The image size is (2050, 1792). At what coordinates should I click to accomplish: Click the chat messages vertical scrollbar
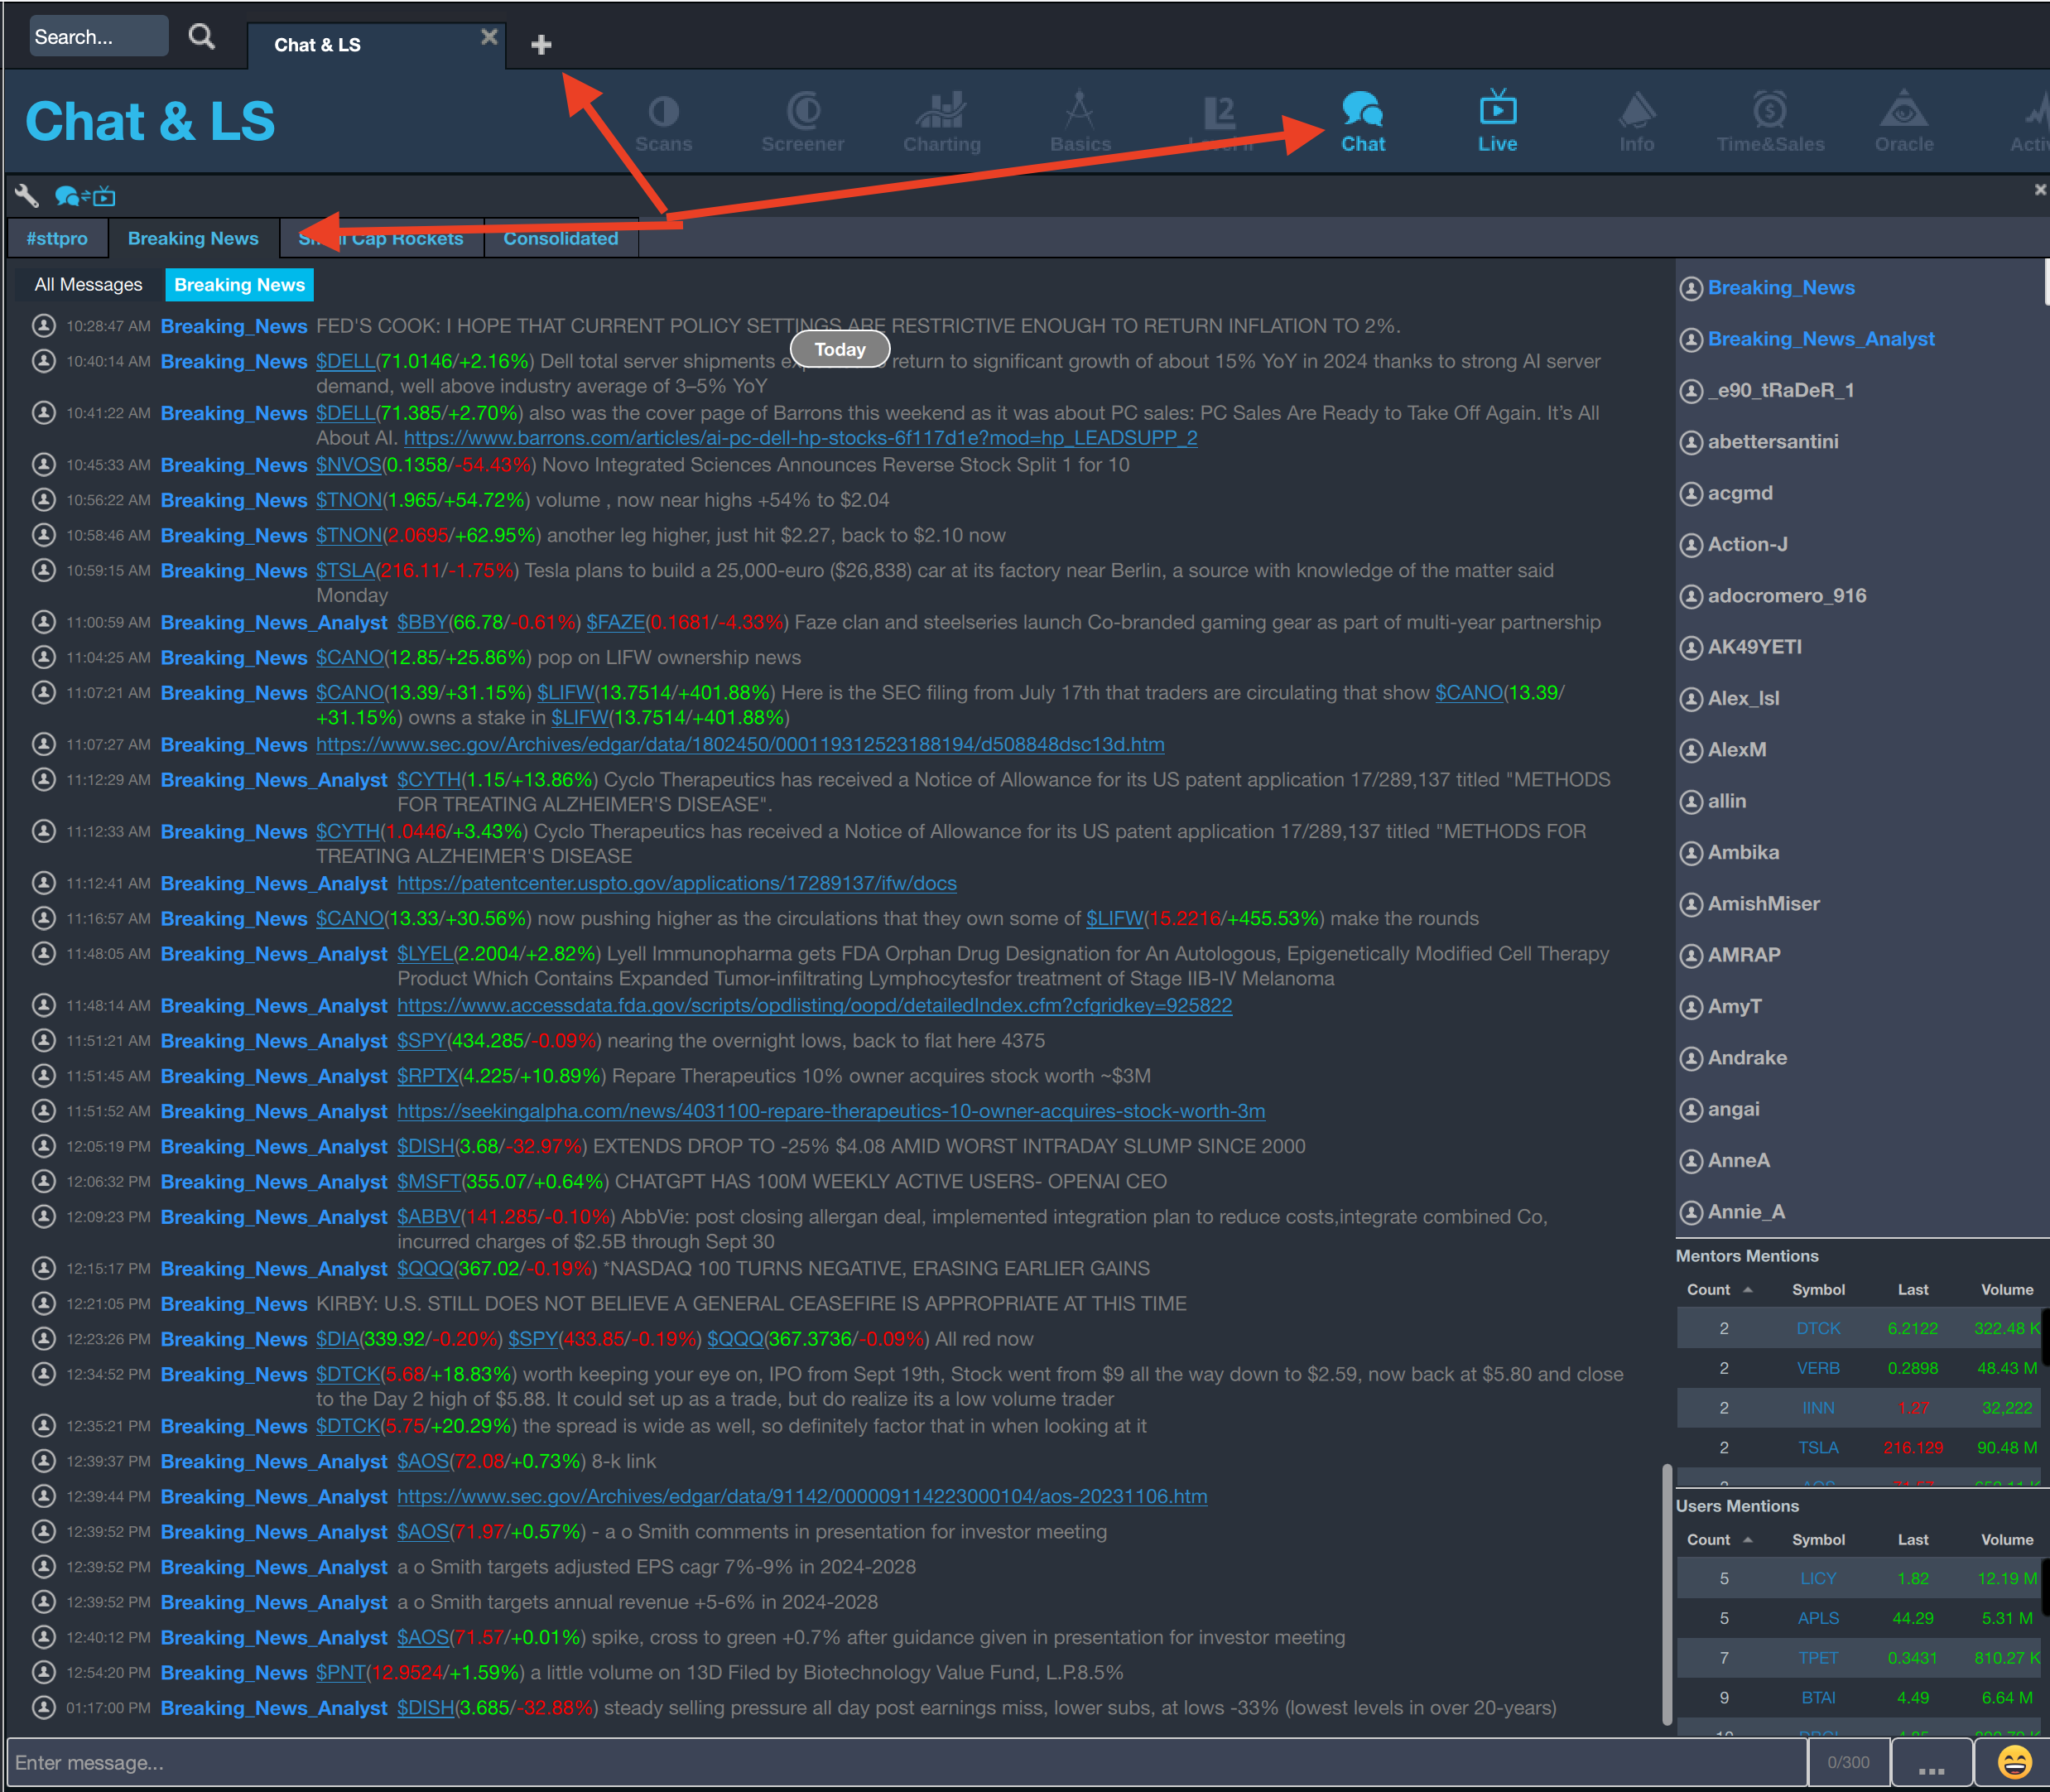(1666, 1596)
